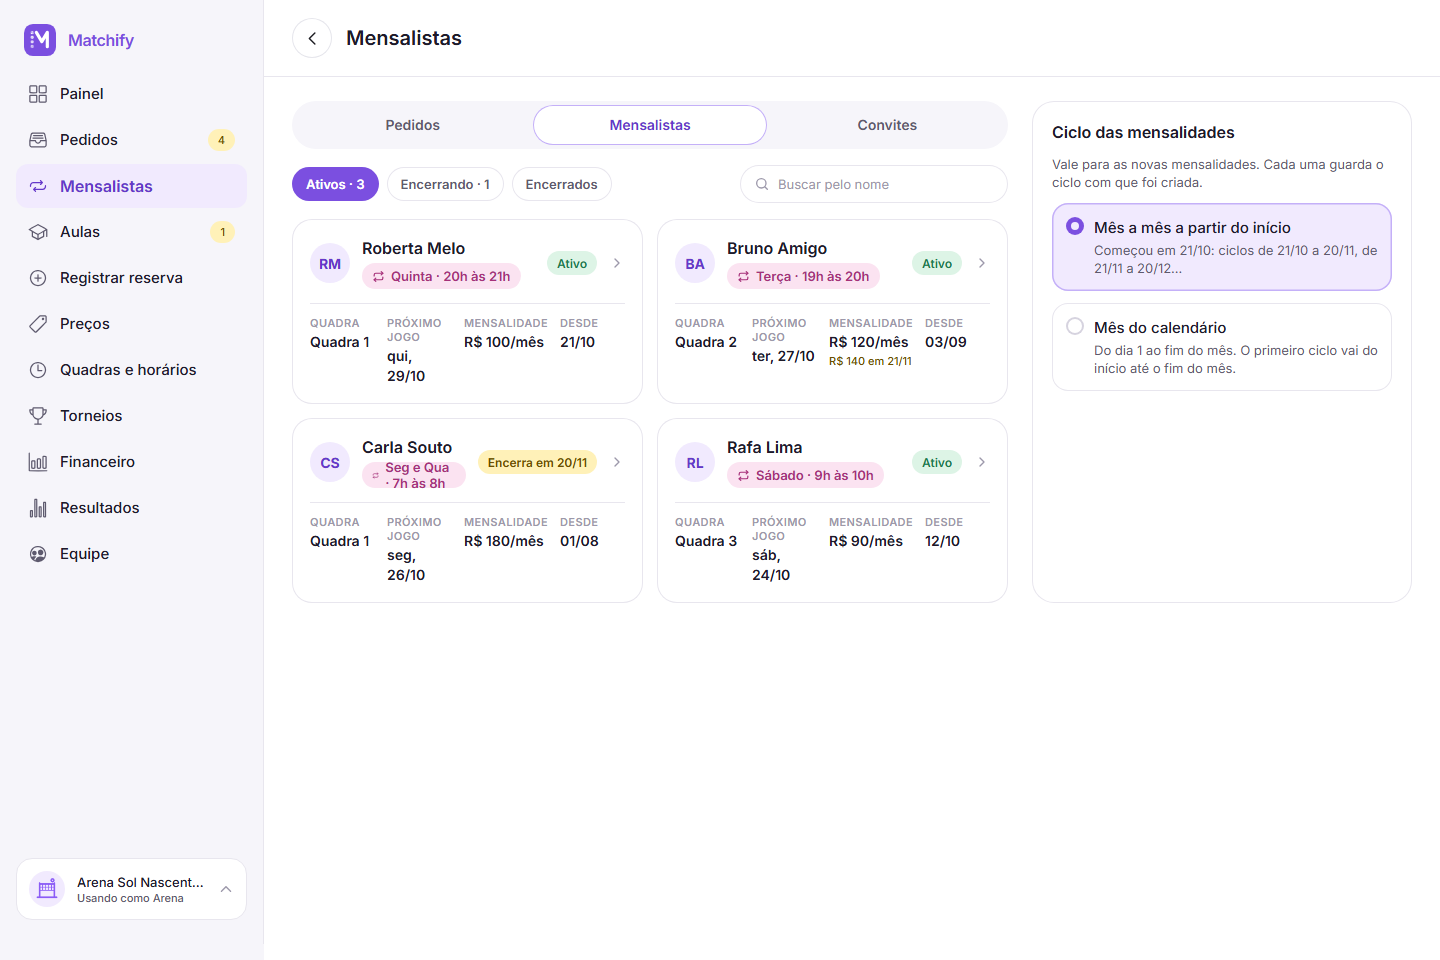Click the back arrow beside Mensalistas title

312,38
